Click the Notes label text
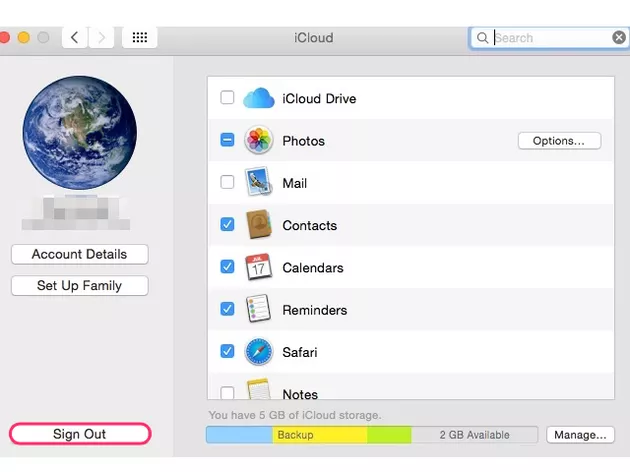This screenshot has height=472, width=630. click(300, 394)
